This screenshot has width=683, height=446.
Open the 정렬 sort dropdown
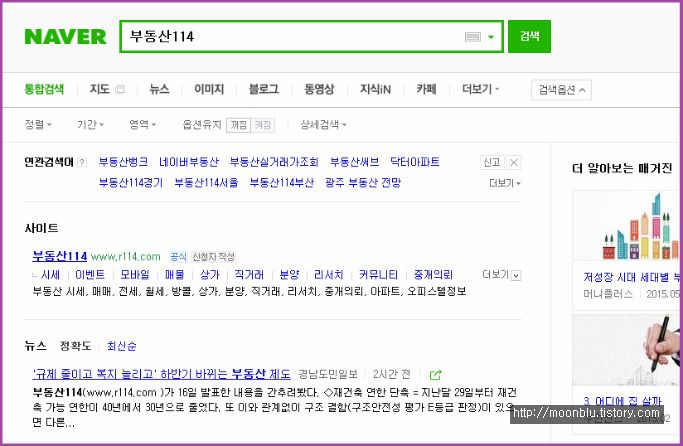click(38, 125)
